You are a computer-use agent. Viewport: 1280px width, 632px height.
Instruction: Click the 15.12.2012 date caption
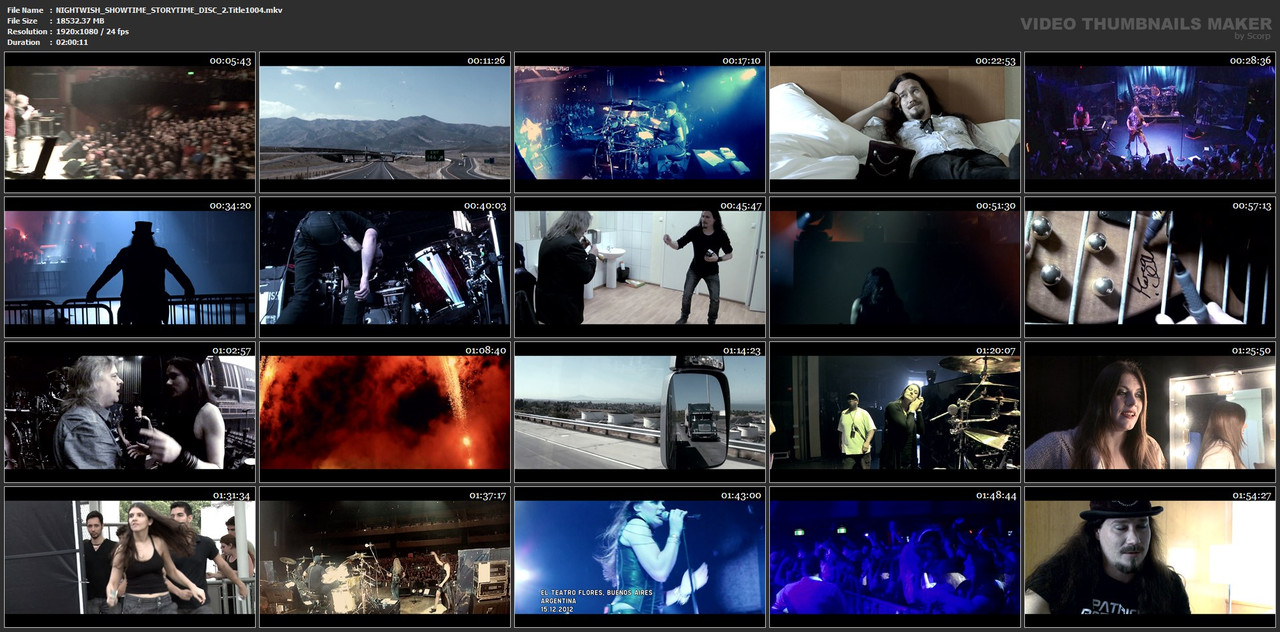click(556, 608)
